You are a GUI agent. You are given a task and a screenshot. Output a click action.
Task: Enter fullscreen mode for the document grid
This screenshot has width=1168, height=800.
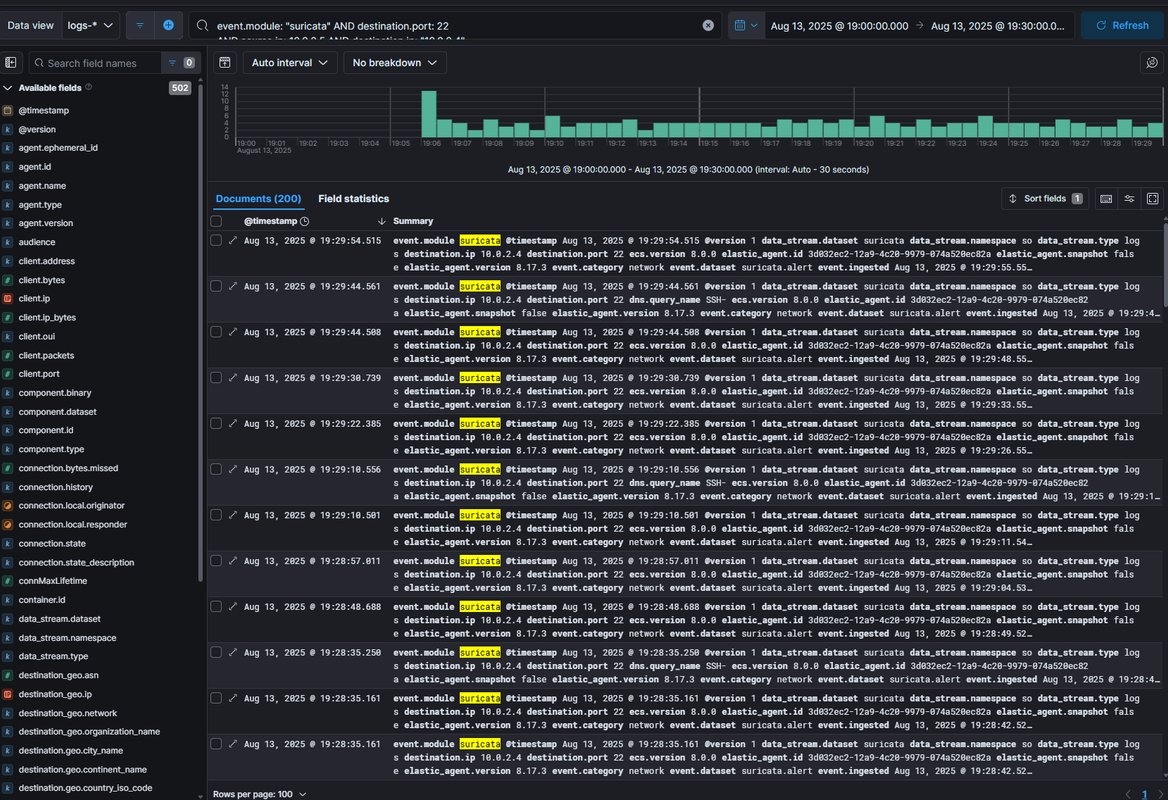point(1152,199)
